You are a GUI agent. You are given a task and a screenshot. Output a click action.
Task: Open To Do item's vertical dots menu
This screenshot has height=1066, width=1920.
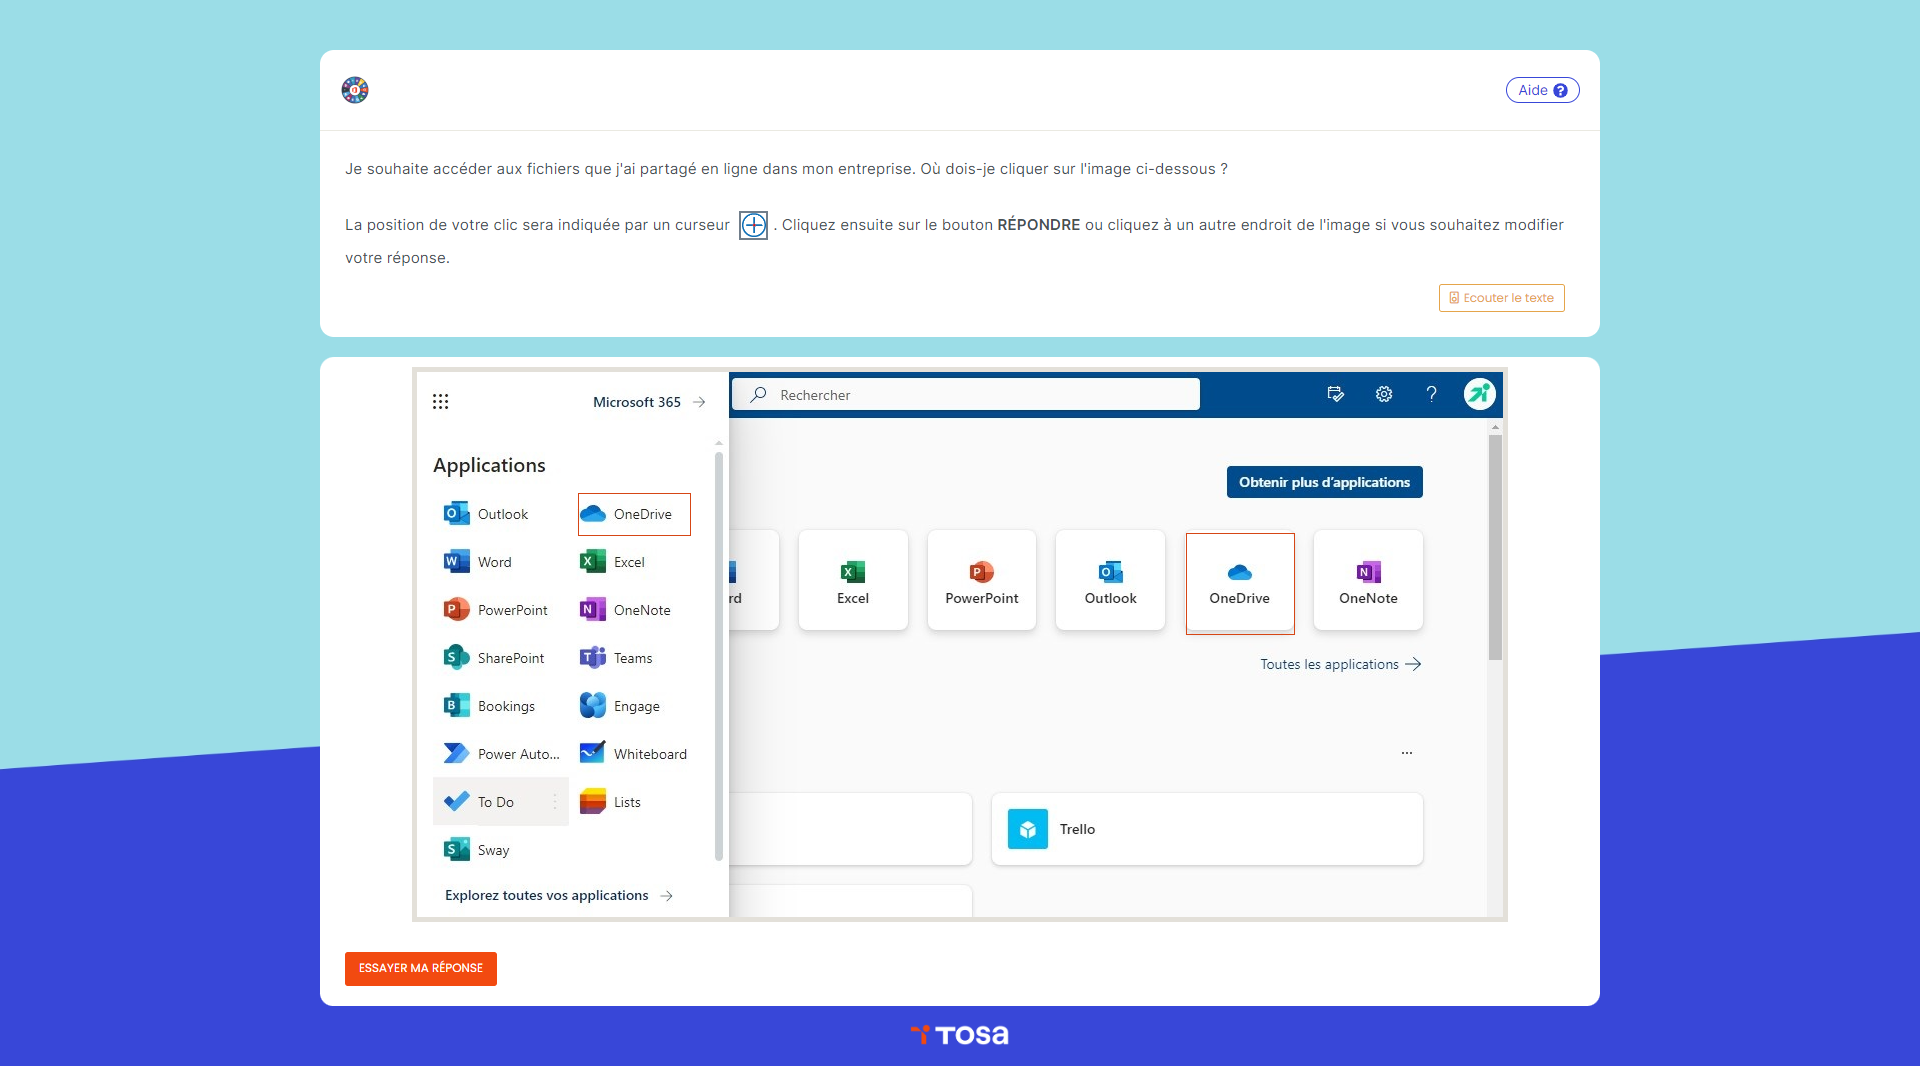555,802
